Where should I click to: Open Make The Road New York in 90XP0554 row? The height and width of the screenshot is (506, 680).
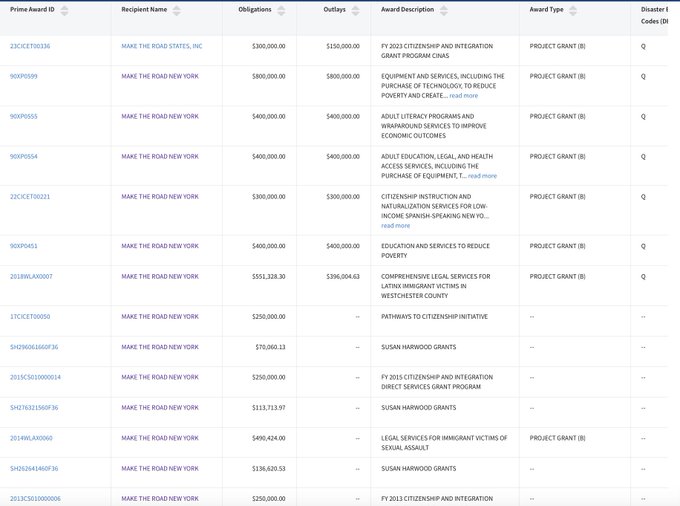pyautogui.click(x=160, y=157)
